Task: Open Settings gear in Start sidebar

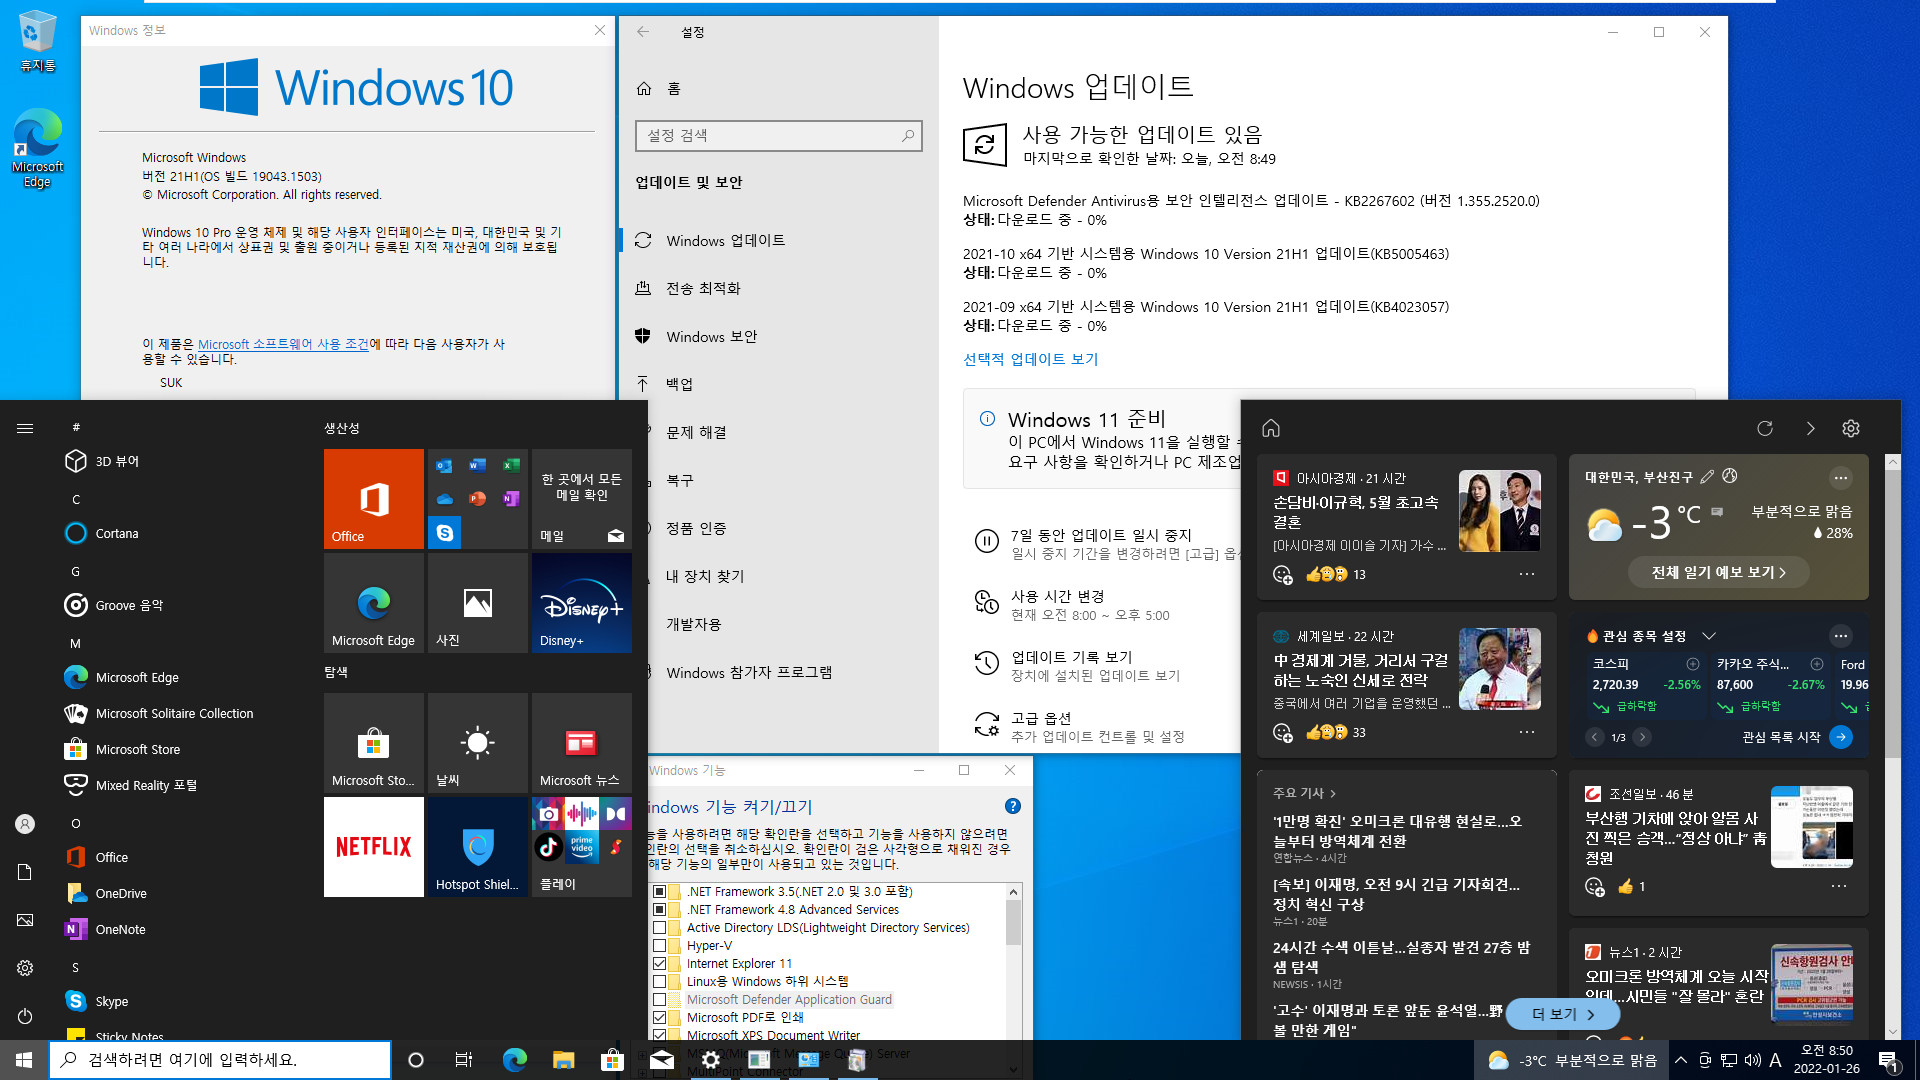Action: [25, 968]
